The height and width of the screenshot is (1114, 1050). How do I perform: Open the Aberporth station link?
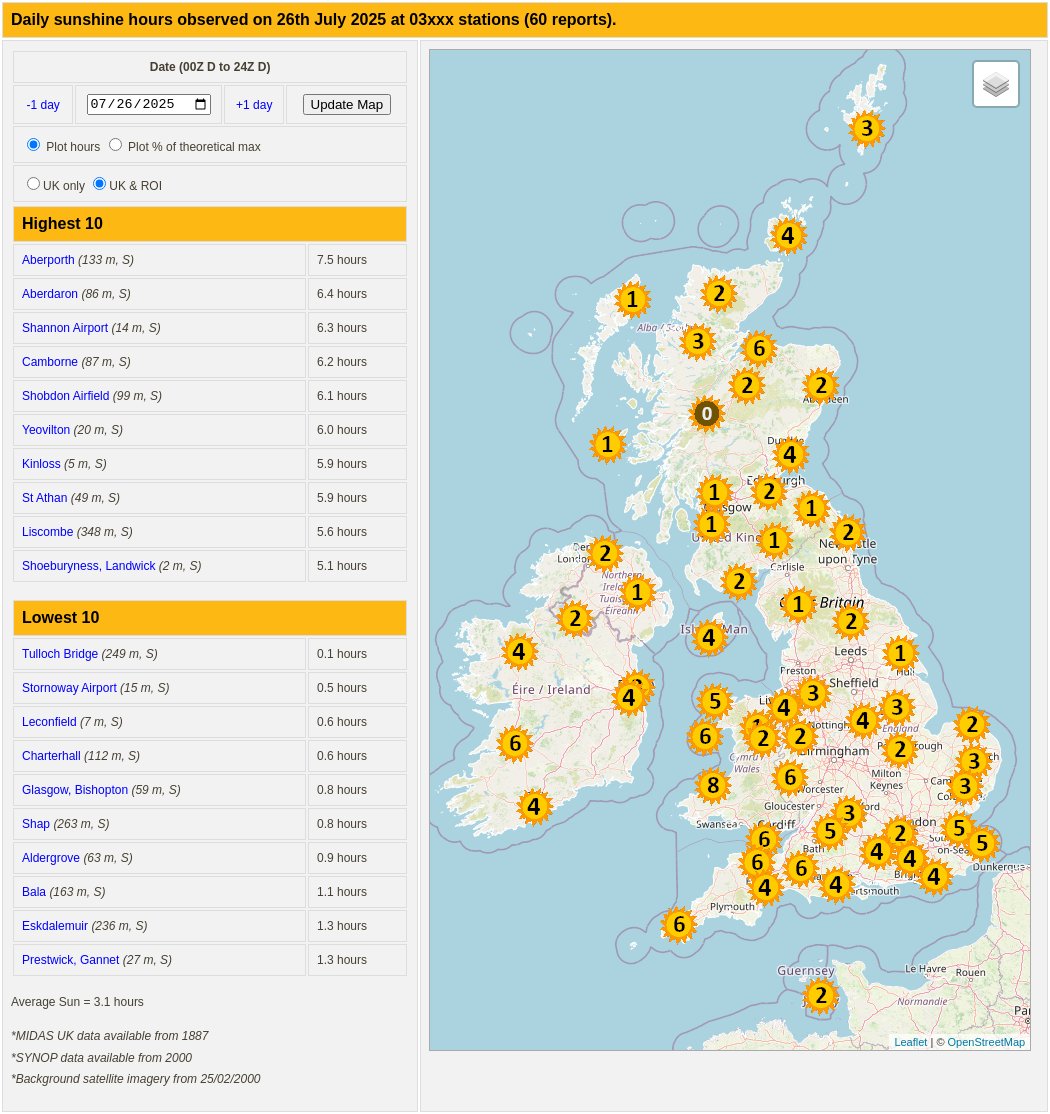pyautogui.click(x=48, y=260)
